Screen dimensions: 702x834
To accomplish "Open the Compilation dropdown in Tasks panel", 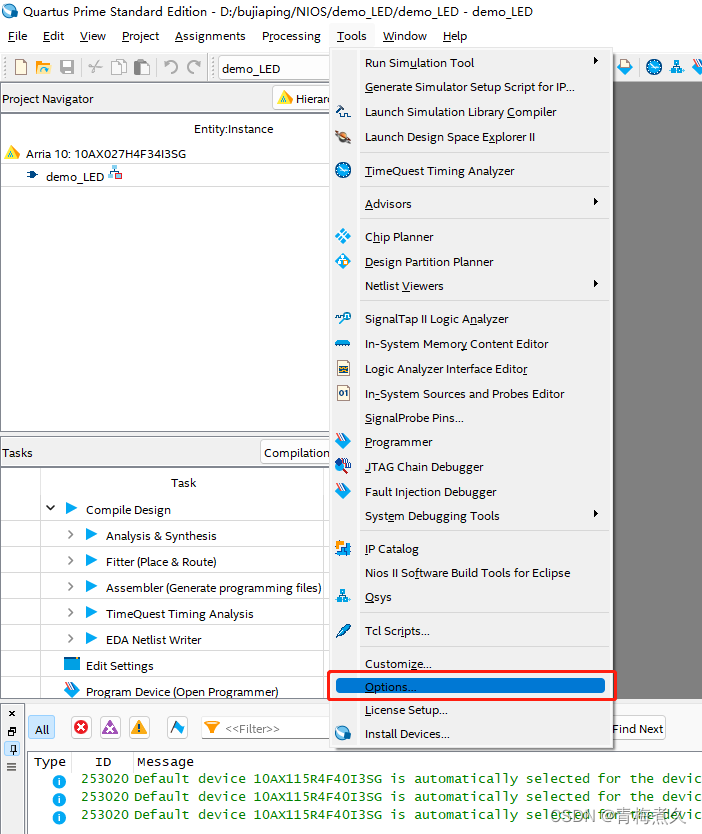I will (x=295, y=453).
